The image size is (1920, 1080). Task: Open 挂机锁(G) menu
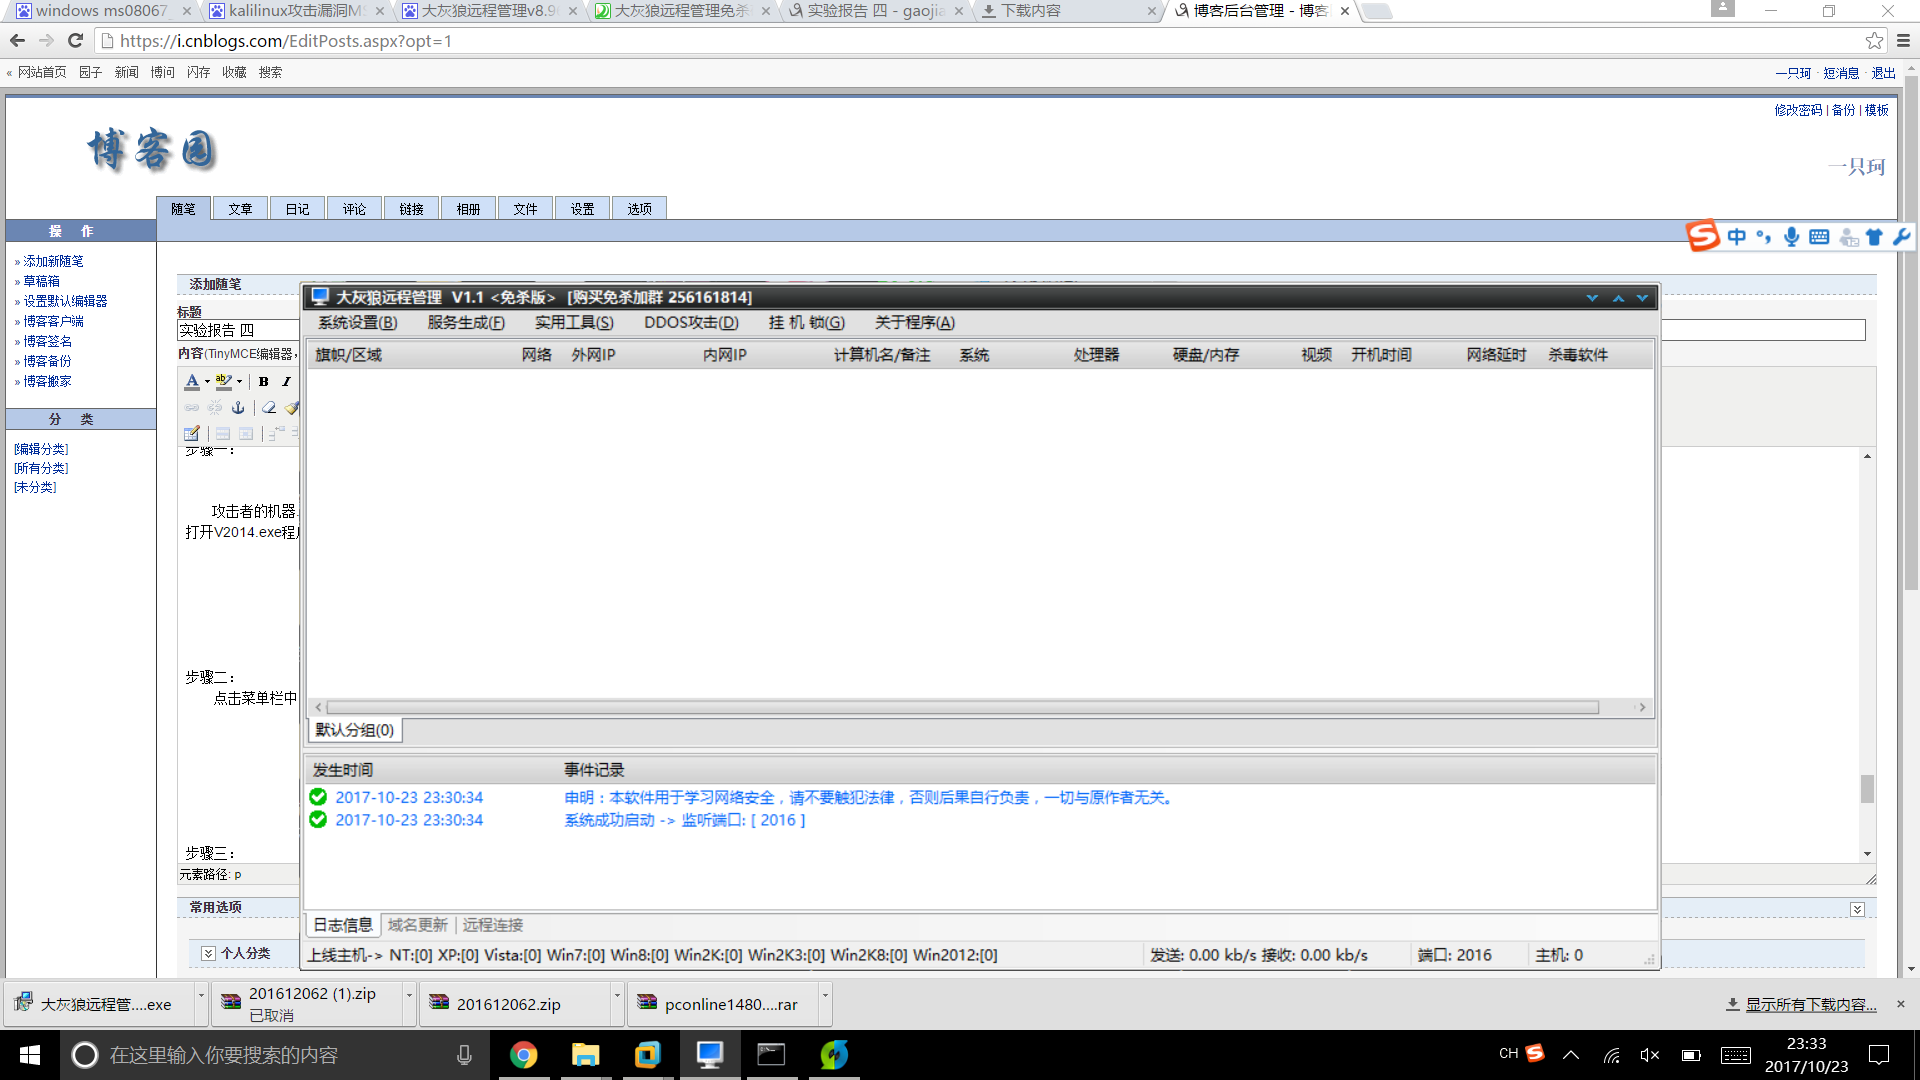pyautogui.click(x=806, y=322)
